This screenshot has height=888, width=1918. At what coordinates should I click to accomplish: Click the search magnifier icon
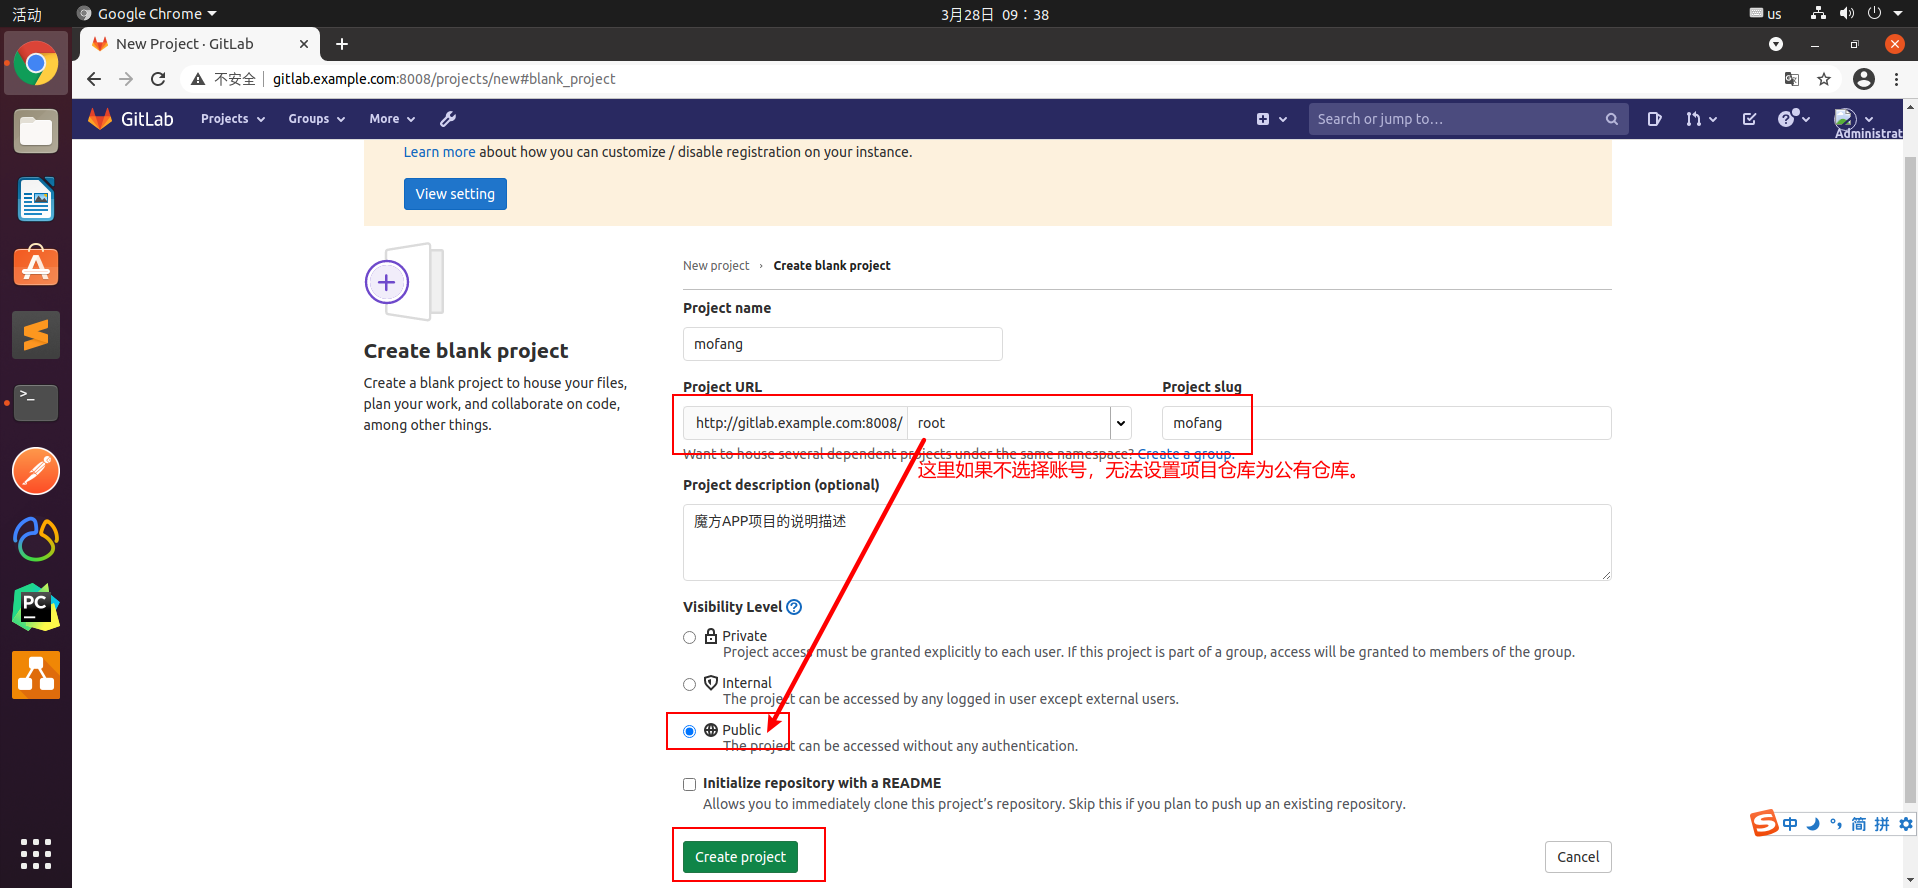pyautogui.click(x=1611, y=119)
